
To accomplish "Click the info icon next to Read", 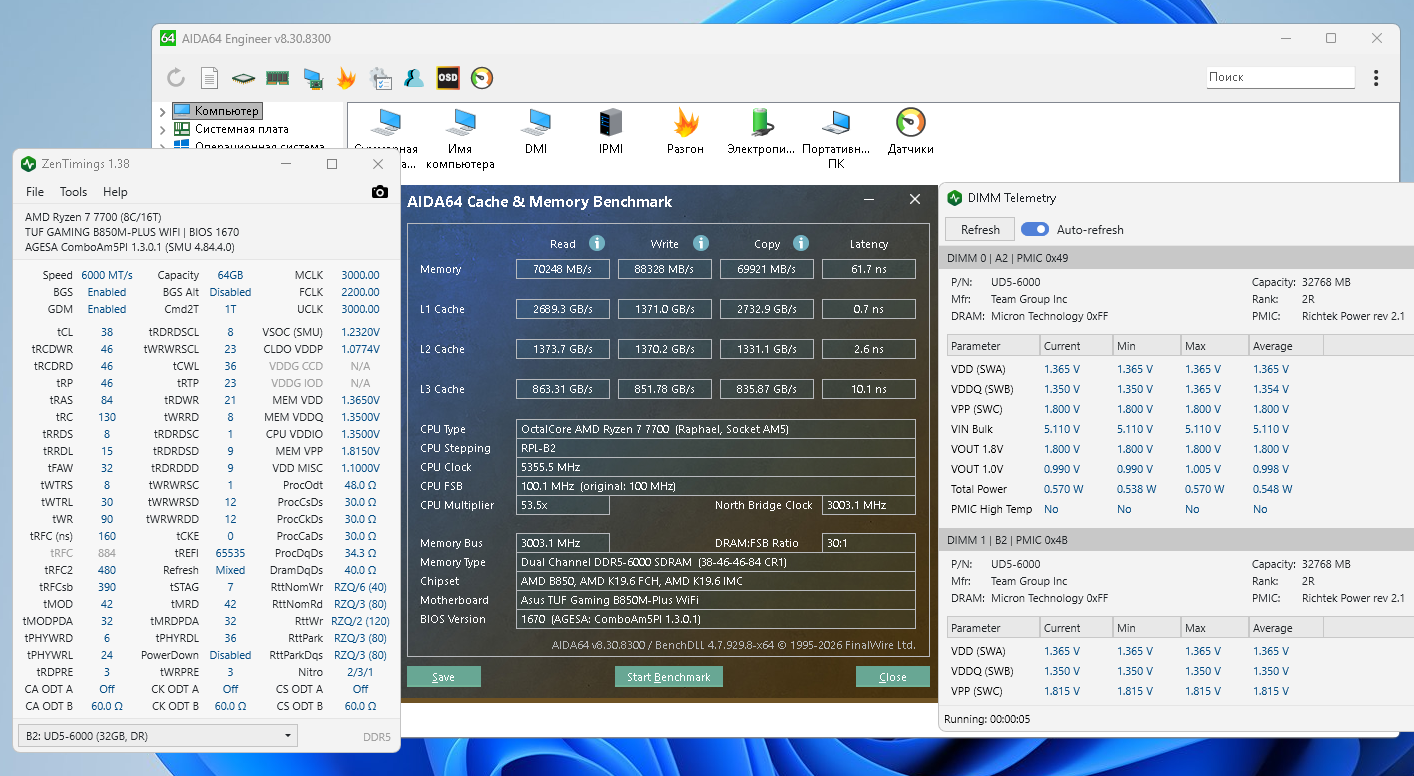I will tap(597, 243).
